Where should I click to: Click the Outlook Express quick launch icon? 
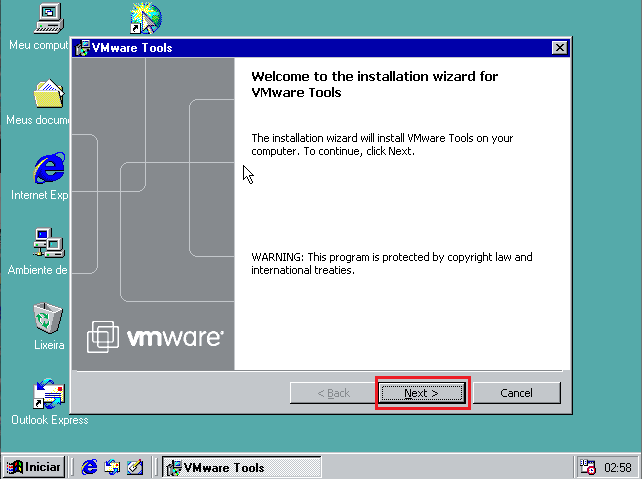112,467
